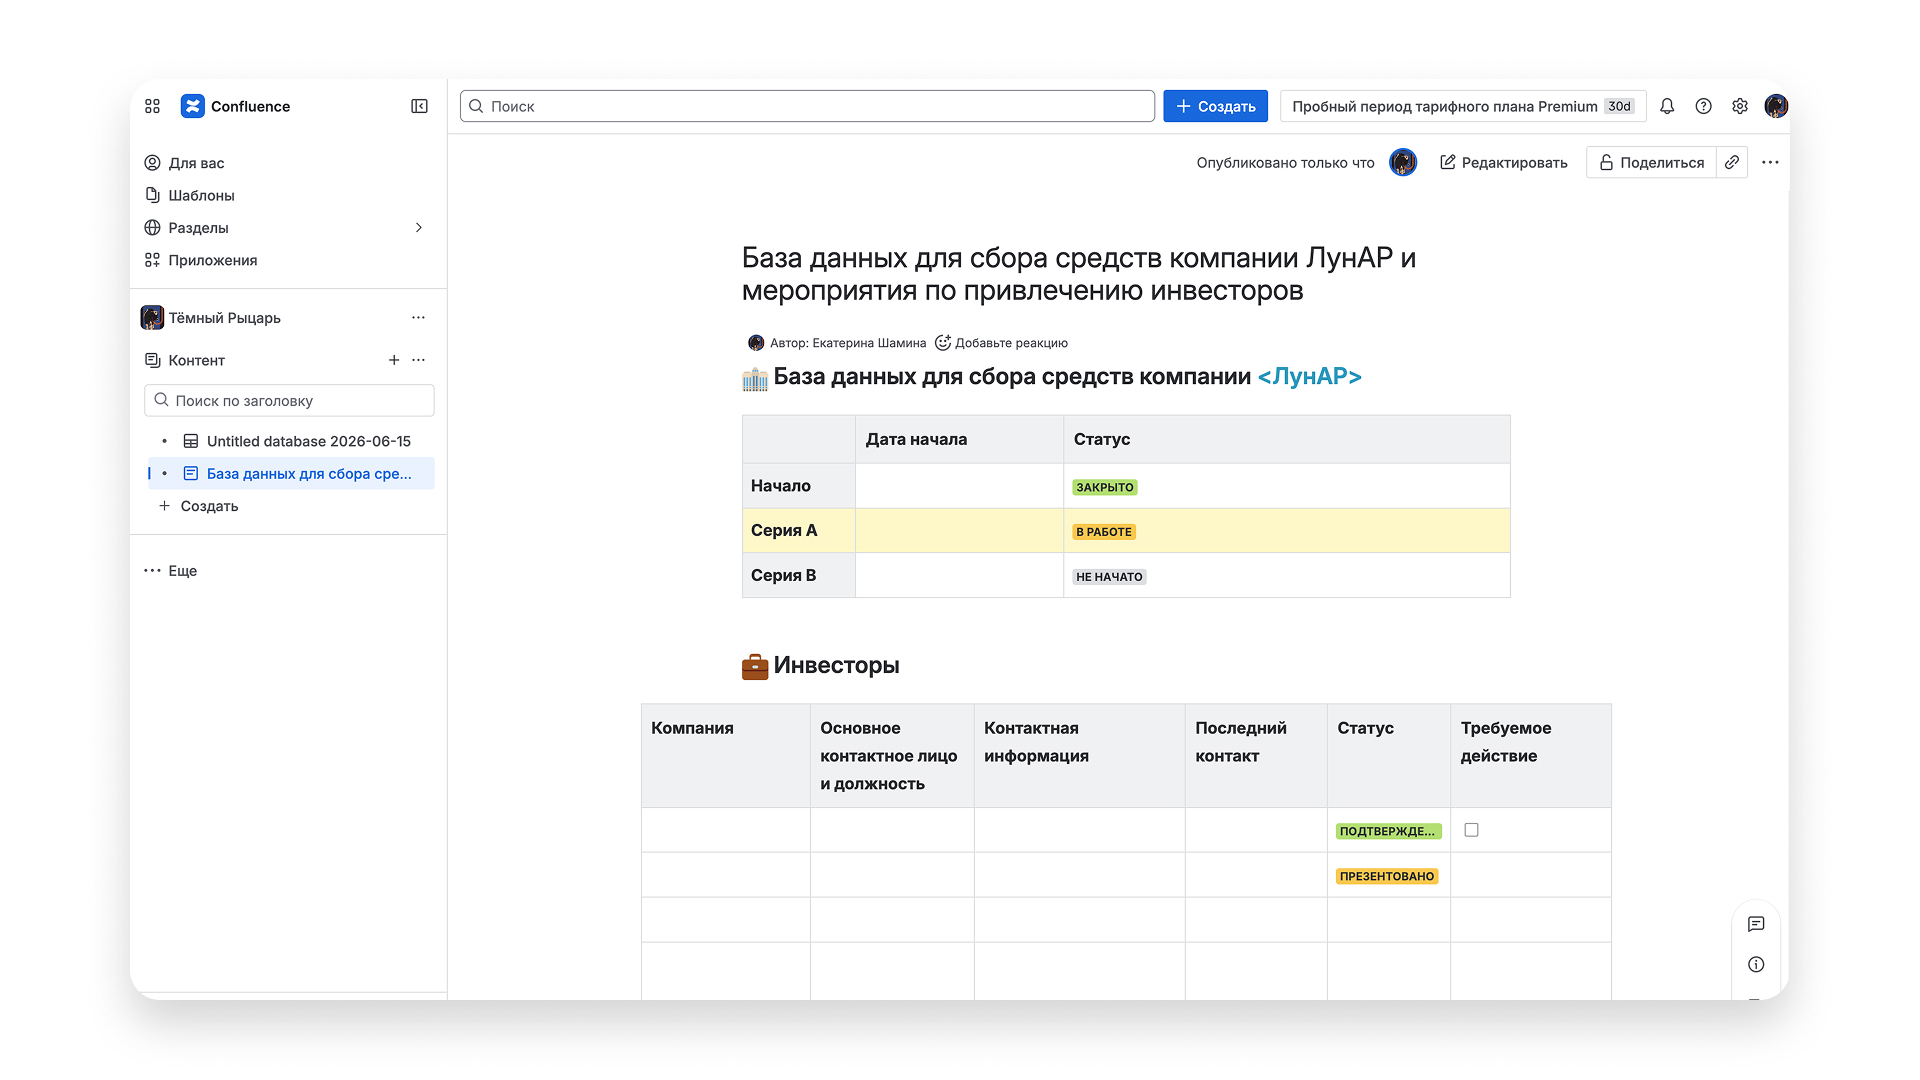Open the Тёмный Рыцарь space name
Image resolution: width=1920 pixels, height=1080 pixels.
[x=224, y=318]
